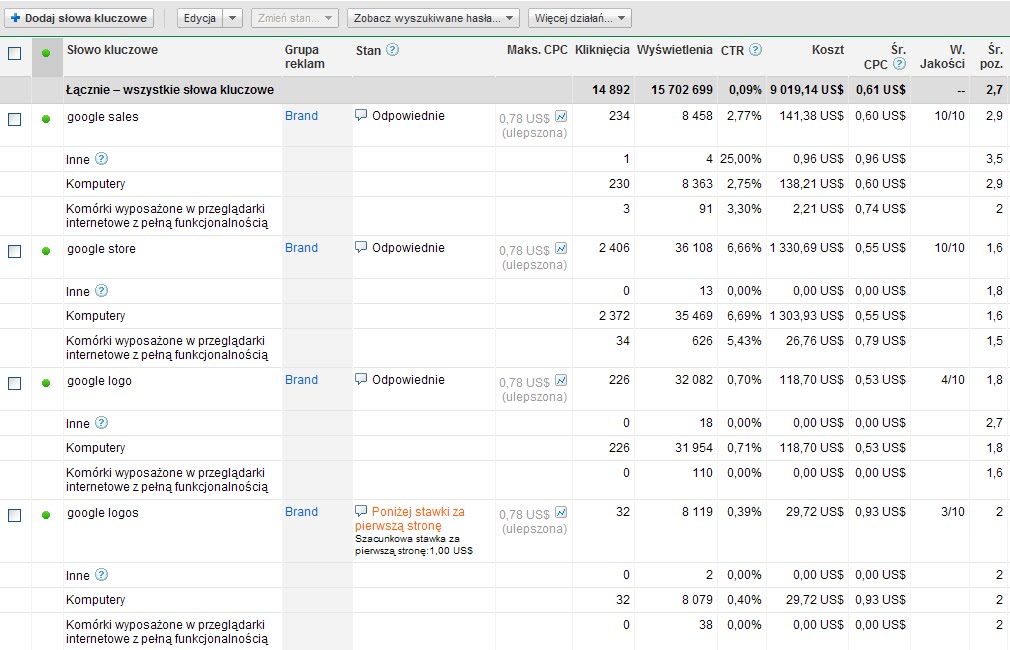Open bid simulator icon for google sales

pos(561,117)
